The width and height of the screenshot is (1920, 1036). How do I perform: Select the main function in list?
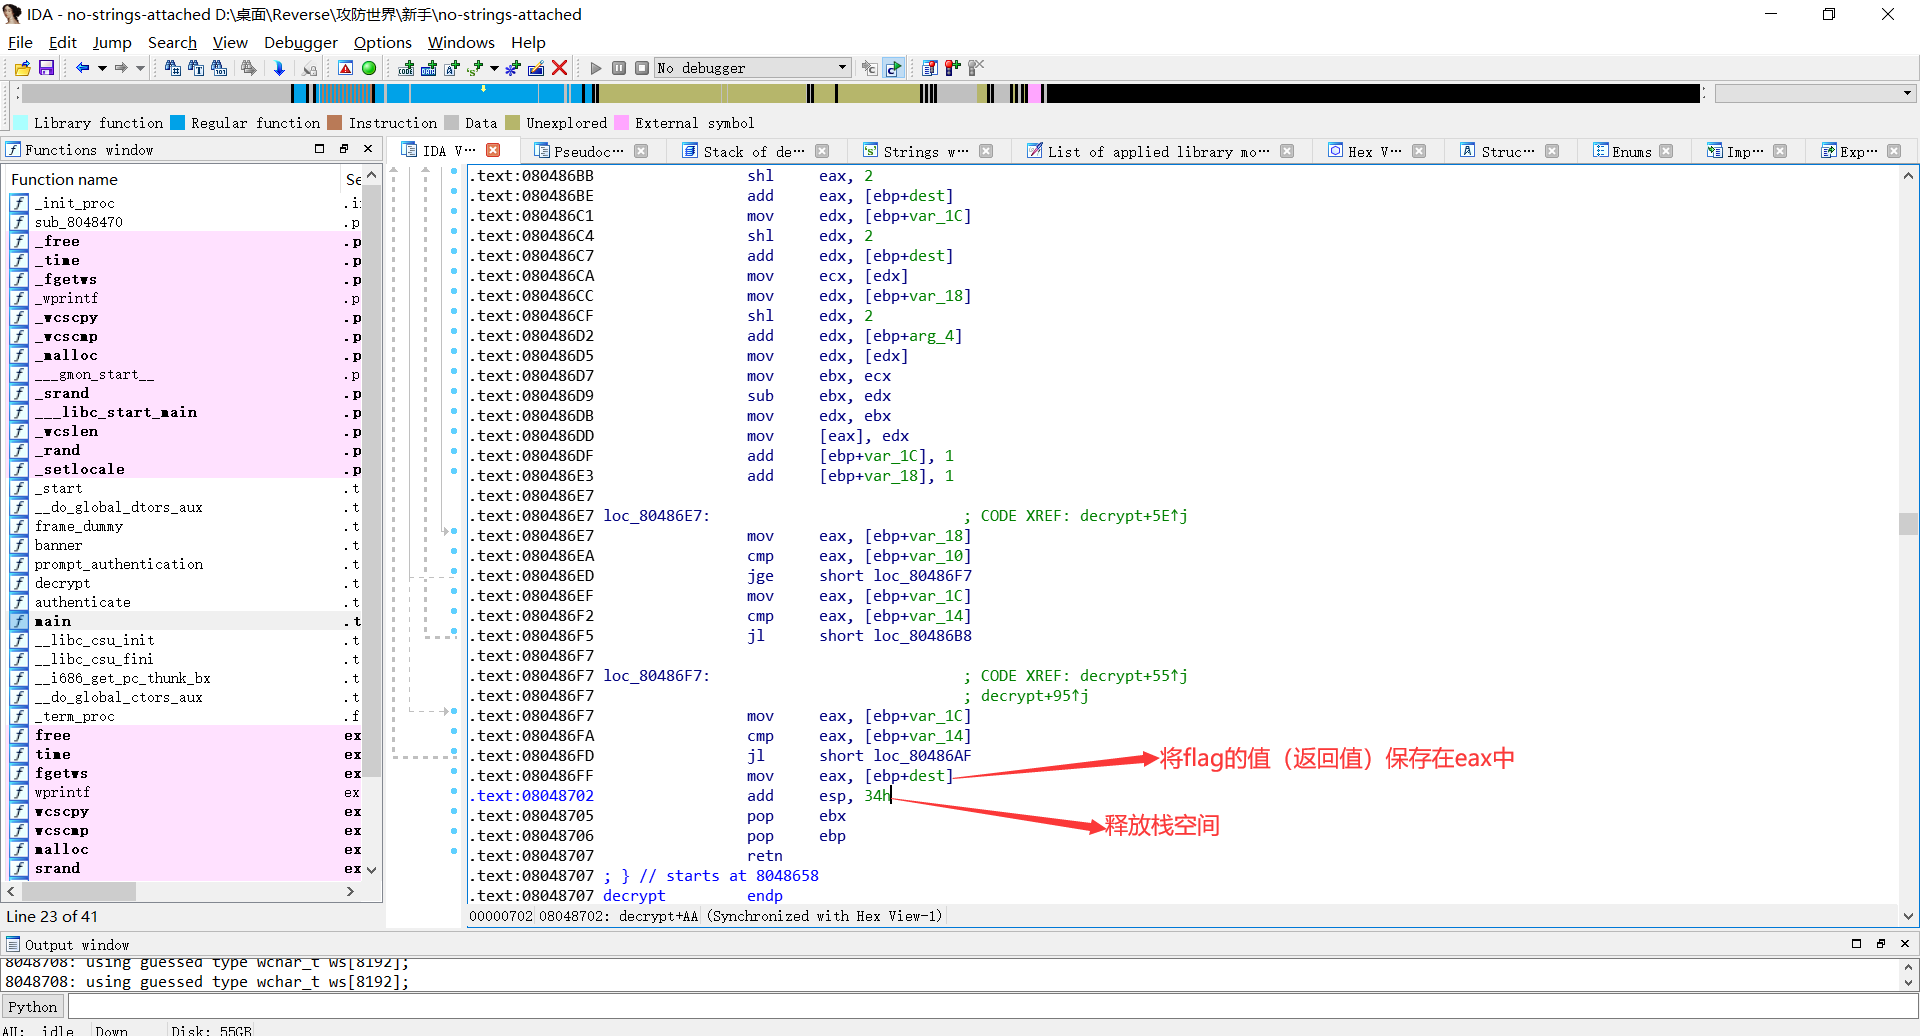52,621
